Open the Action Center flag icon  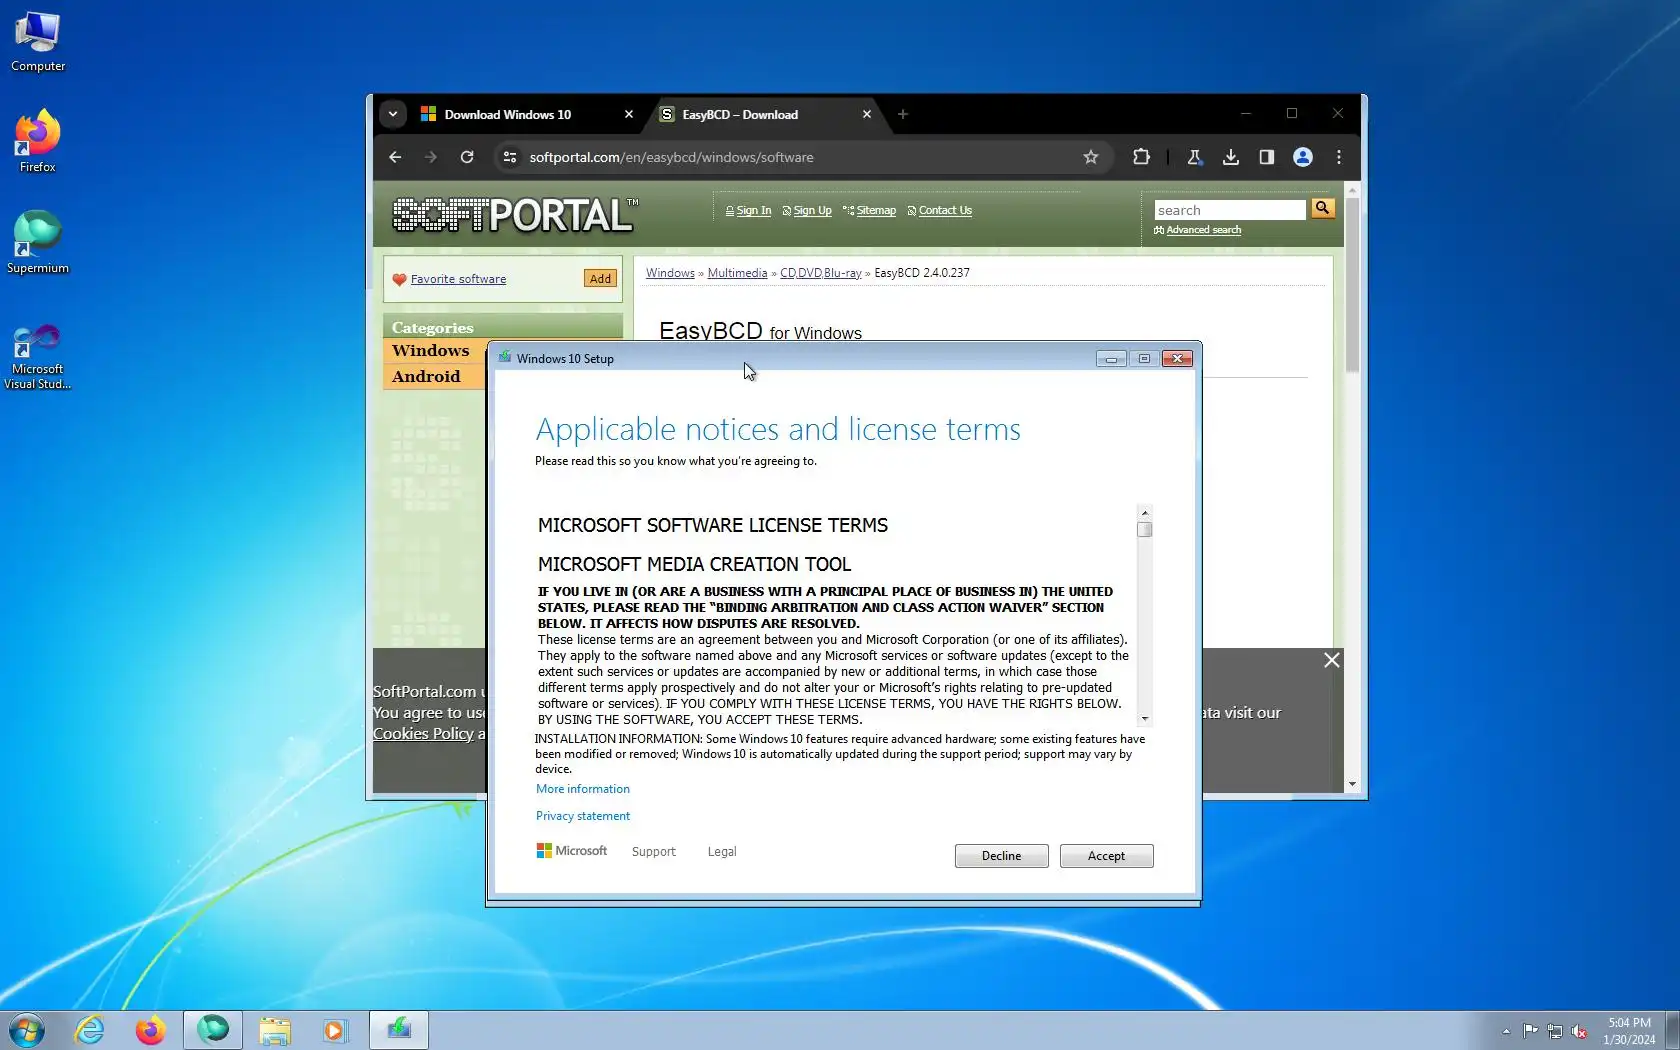1531,1031
